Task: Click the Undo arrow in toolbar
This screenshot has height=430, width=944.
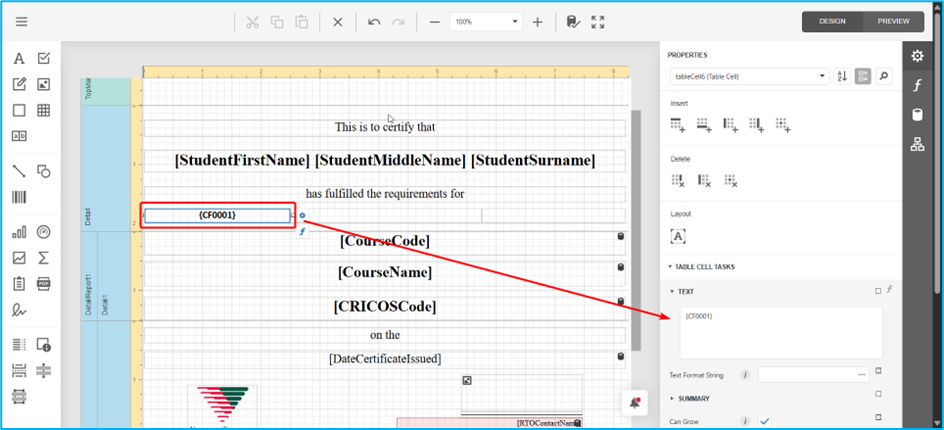Action: [374, 22]
